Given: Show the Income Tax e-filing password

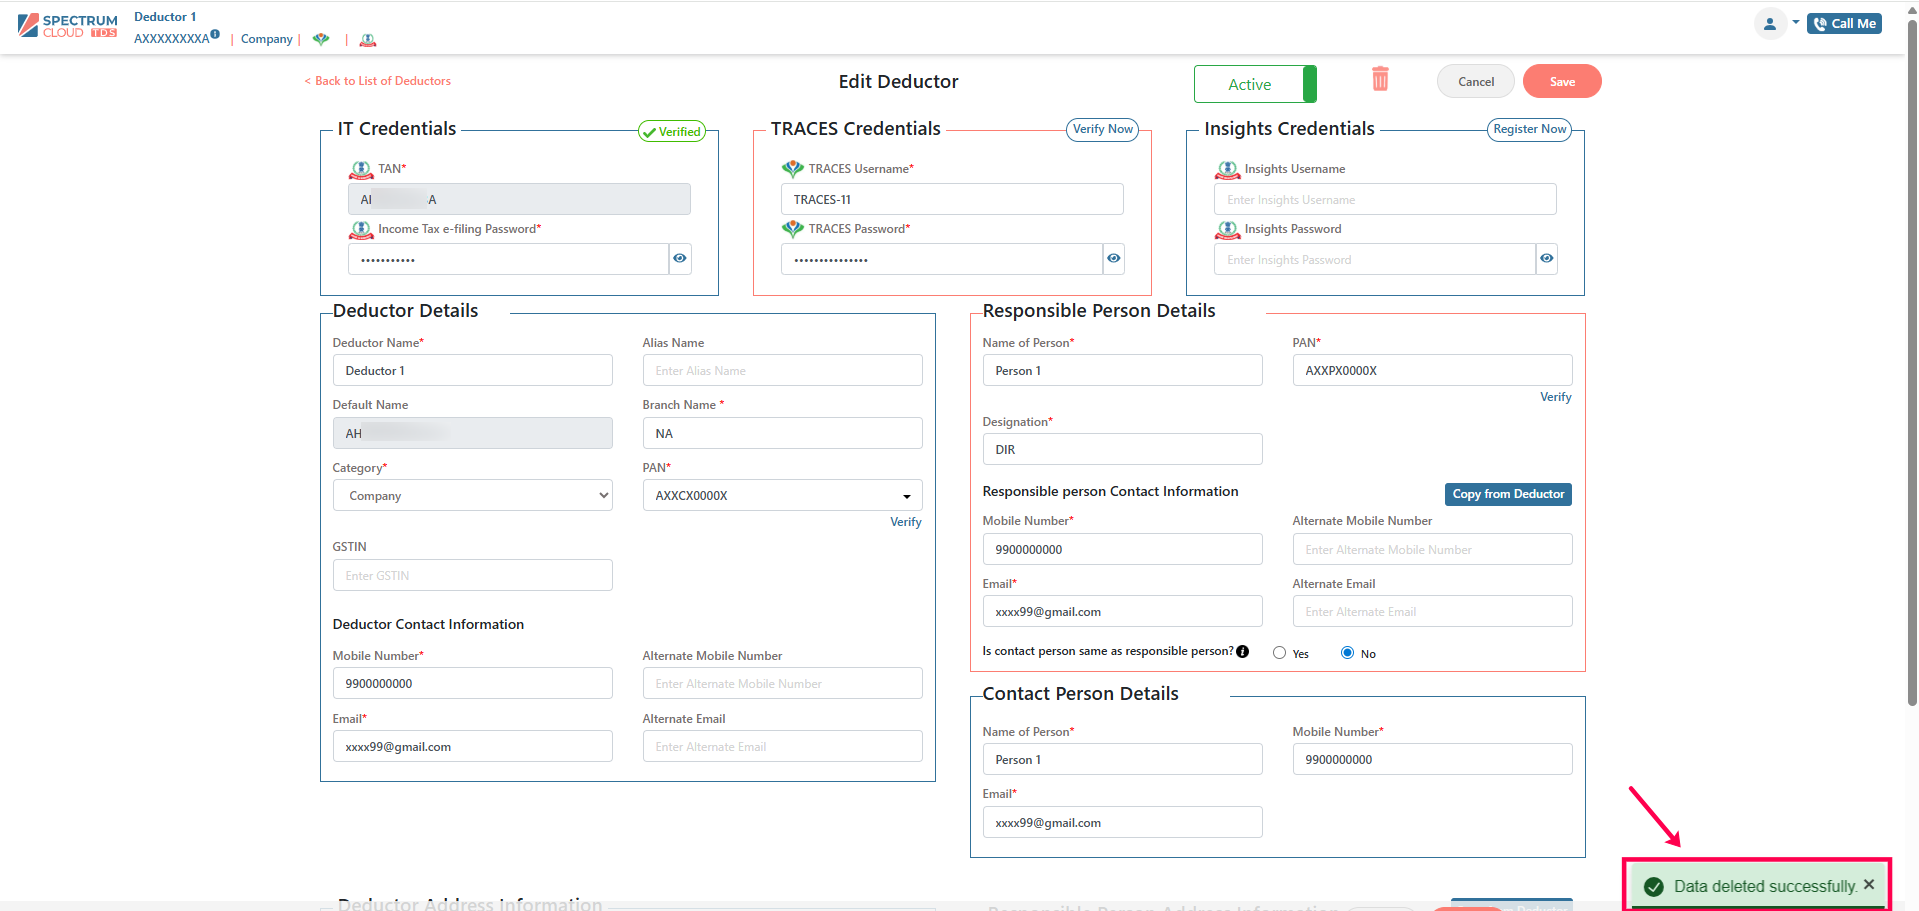Looking at the screenshot, I should tap(680, 259).
